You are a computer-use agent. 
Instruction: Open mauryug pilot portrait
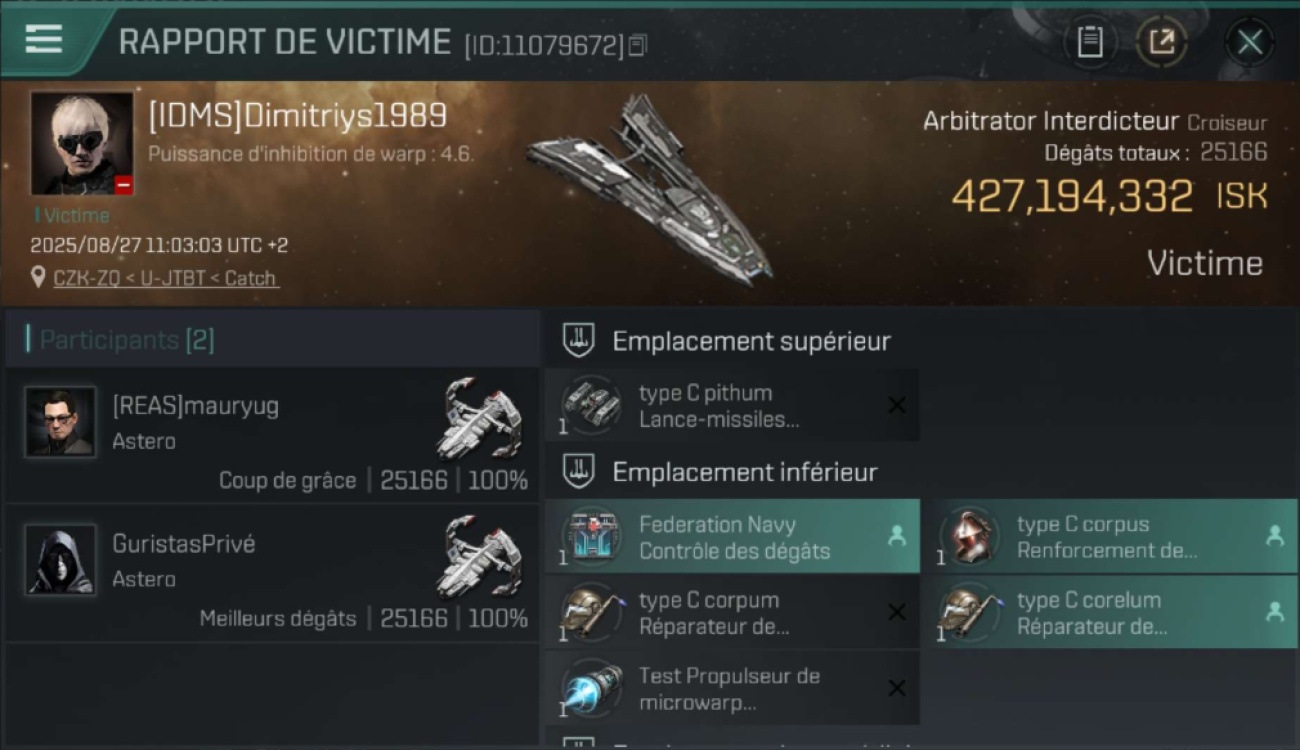click(x=61, y=422)
